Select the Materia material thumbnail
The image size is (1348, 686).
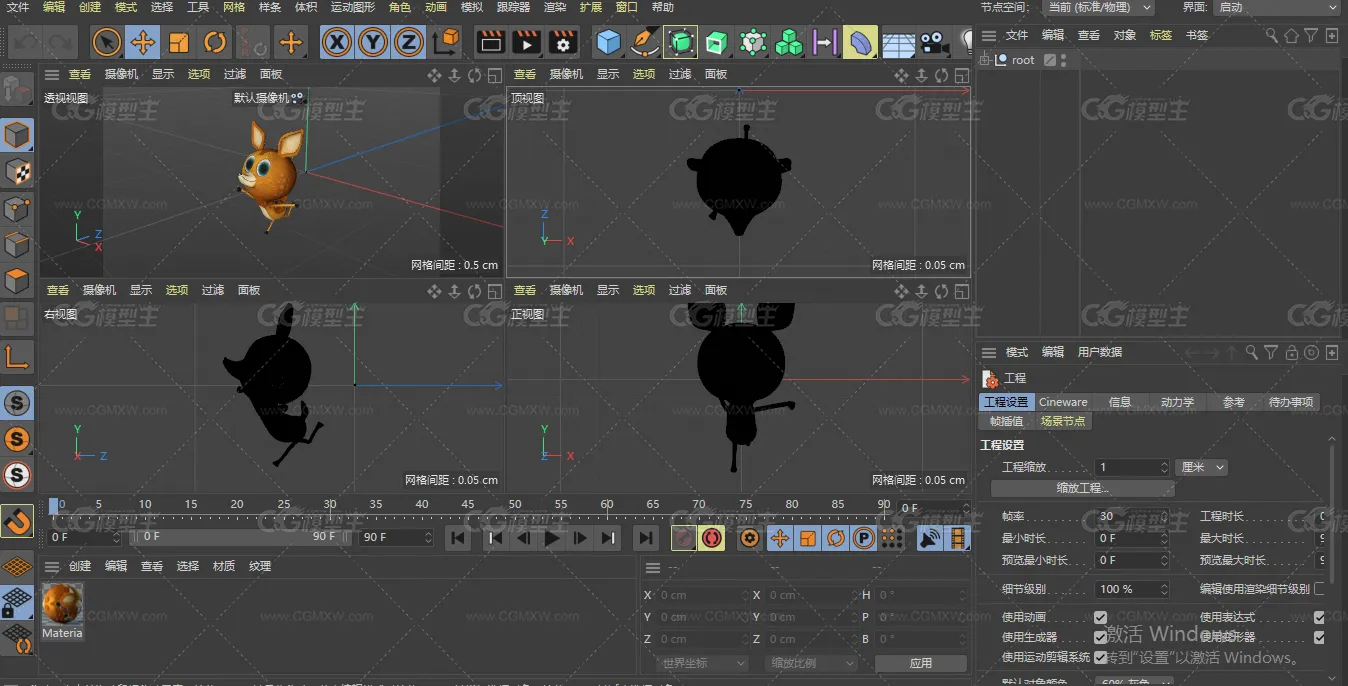click(63, 611)
